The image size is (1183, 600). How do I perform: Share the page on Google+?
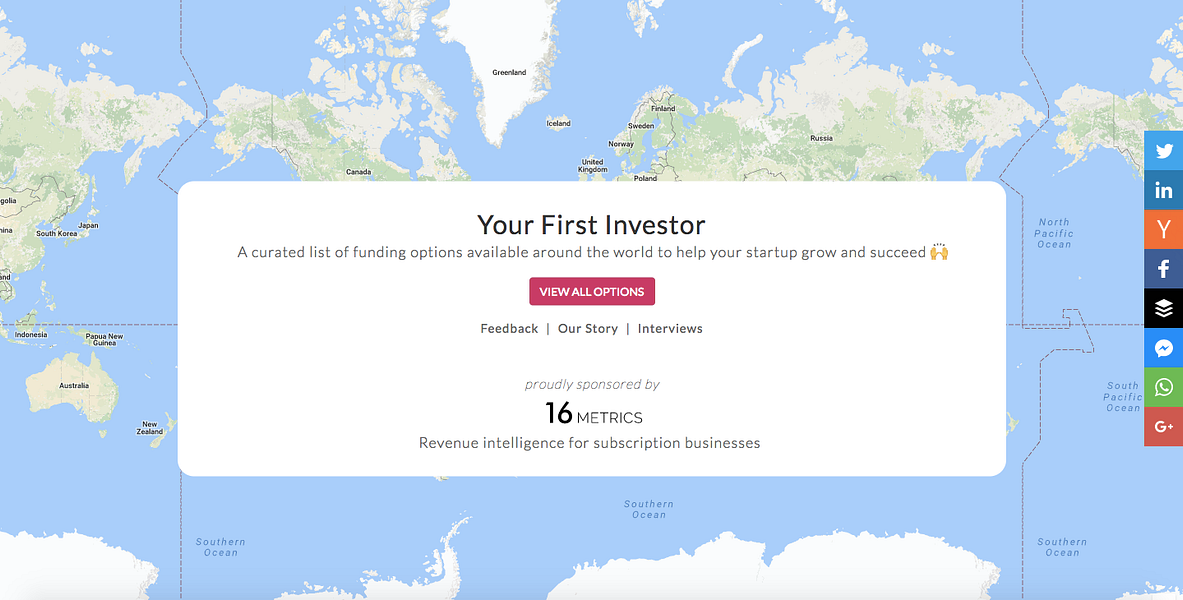pos(1163,427)
